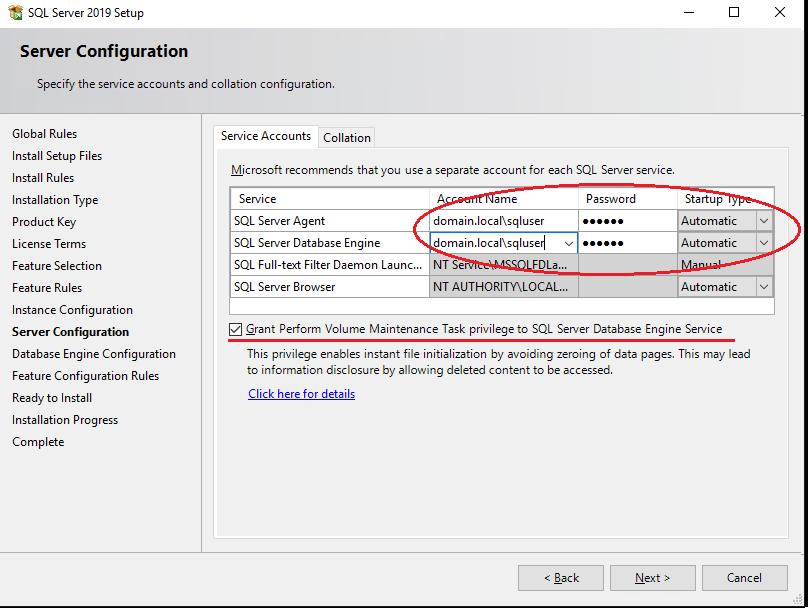This screenshot has width=808, height=608.
Task: Switch to the Collation tab
Action: (x=347, y=137)
